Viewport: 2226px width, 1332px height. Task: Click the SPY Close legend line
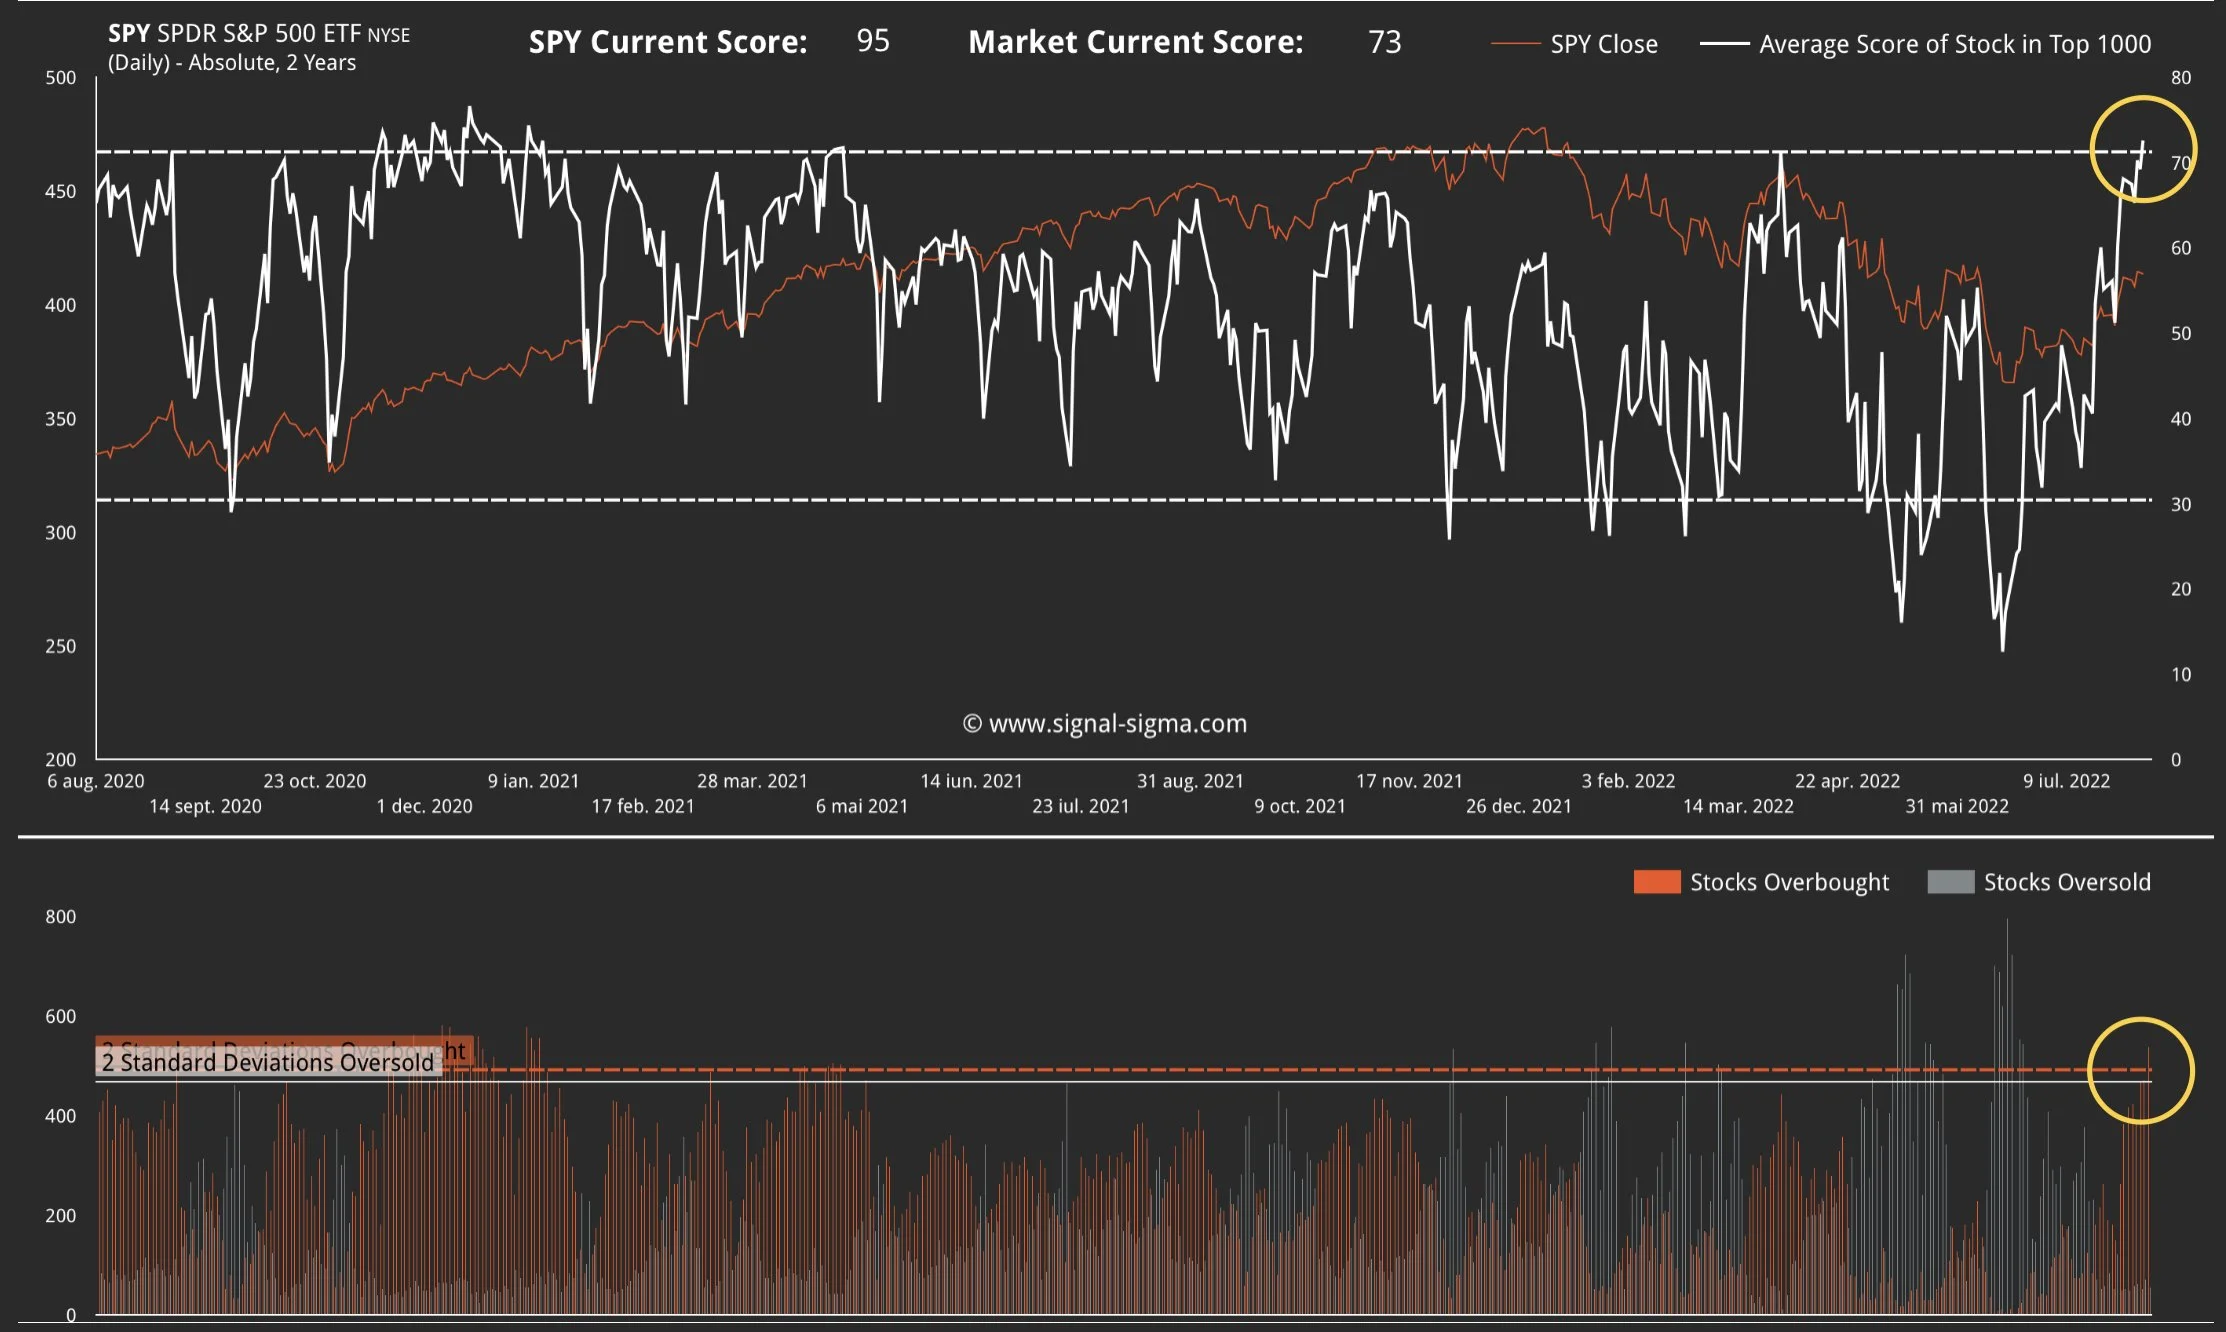tap(1514, 44)
